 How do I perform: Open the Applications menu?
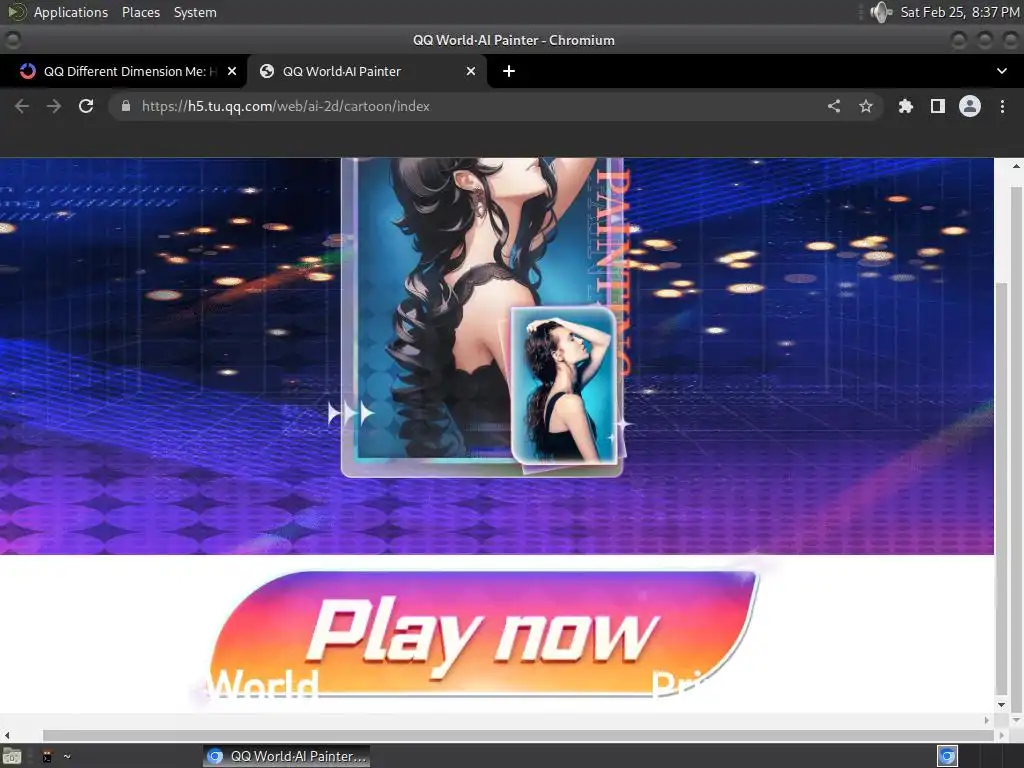coord(71,12)
